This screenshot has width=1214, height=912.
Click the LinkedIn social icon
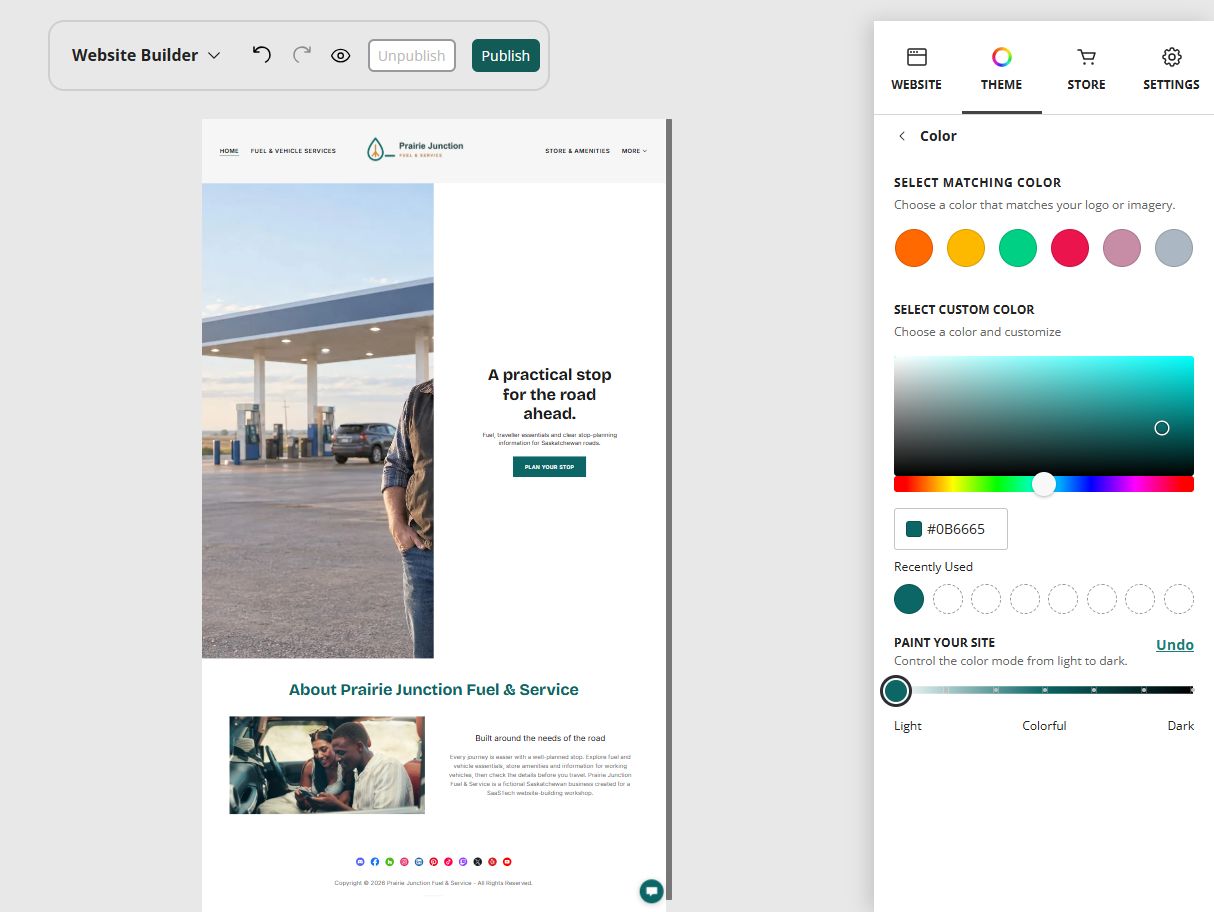click(x=419, y=862)
